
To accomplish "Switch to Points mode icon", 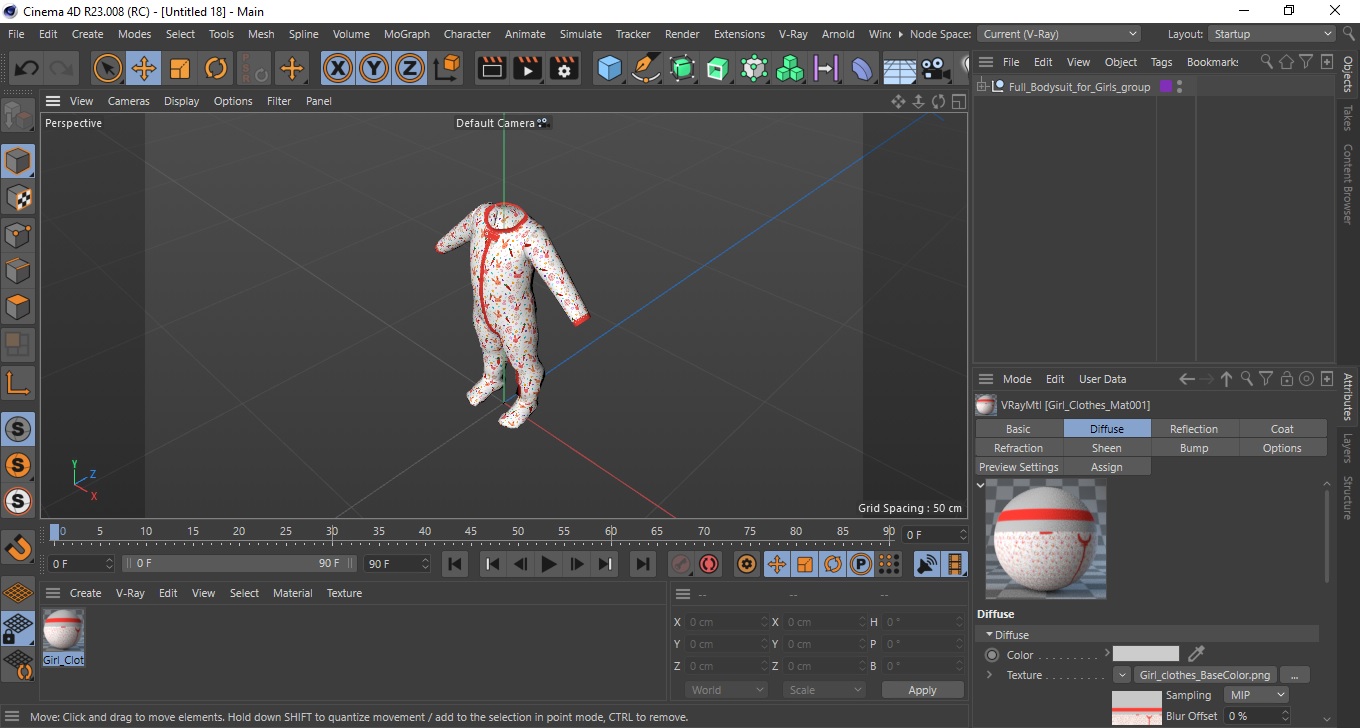I will tap(18, 235).
